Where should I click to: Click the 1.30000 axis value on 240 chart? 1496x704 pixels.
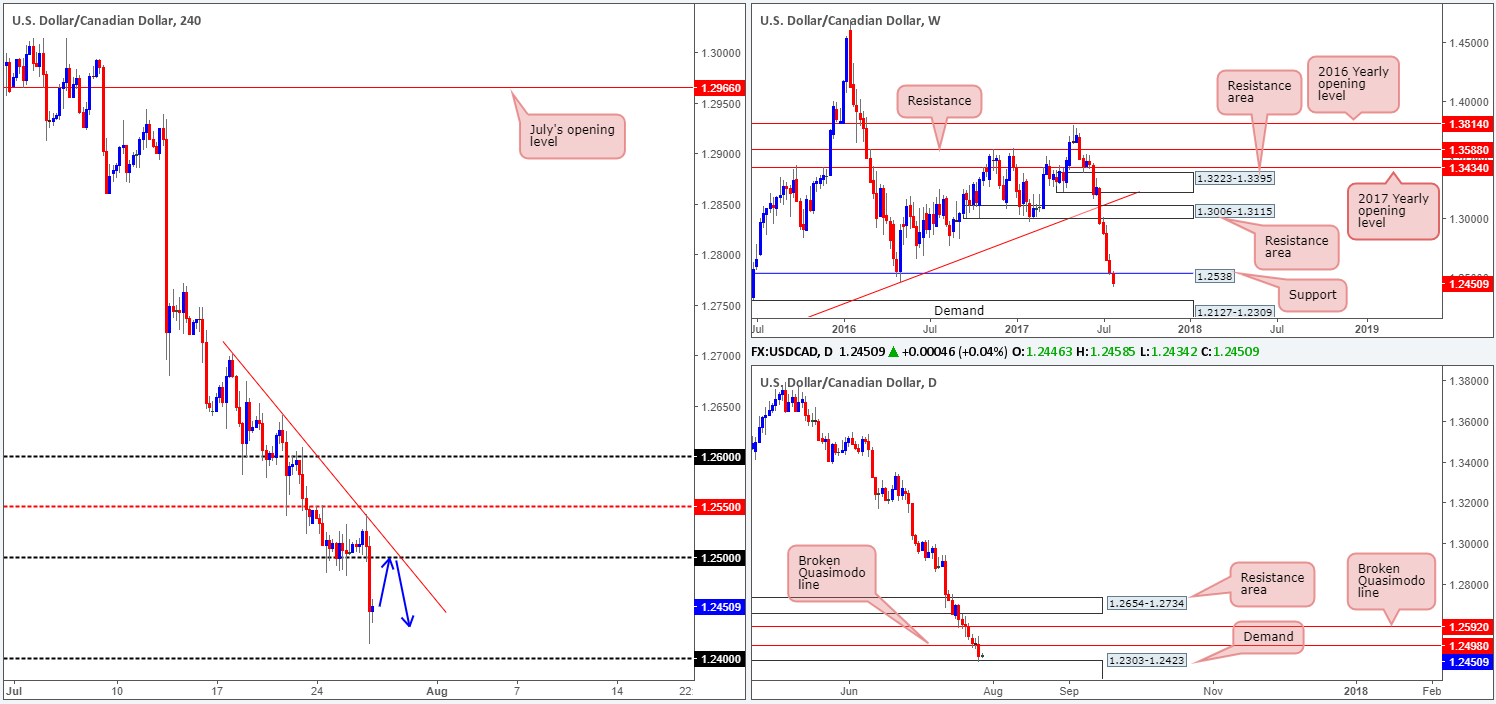[721, 52]
